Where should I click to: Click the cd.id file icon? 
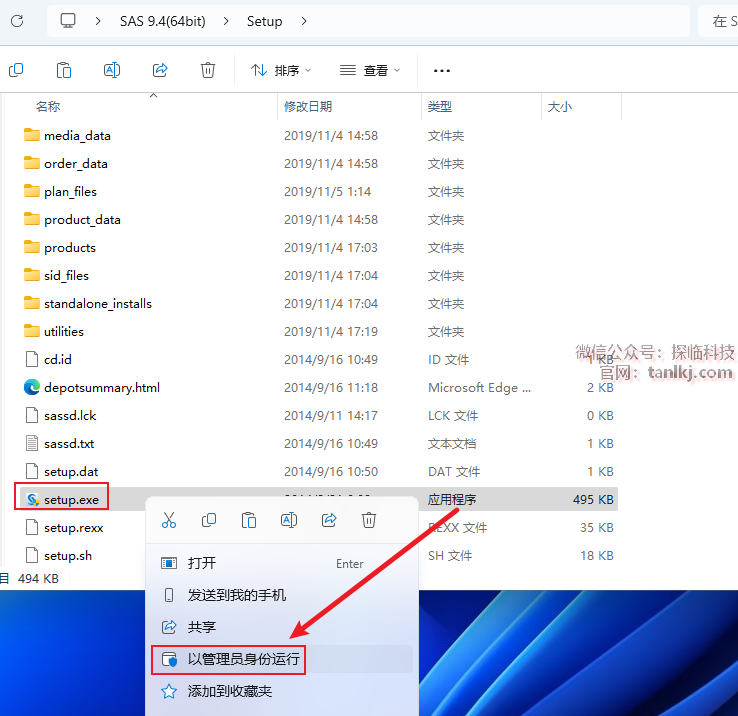click(32, 360)
